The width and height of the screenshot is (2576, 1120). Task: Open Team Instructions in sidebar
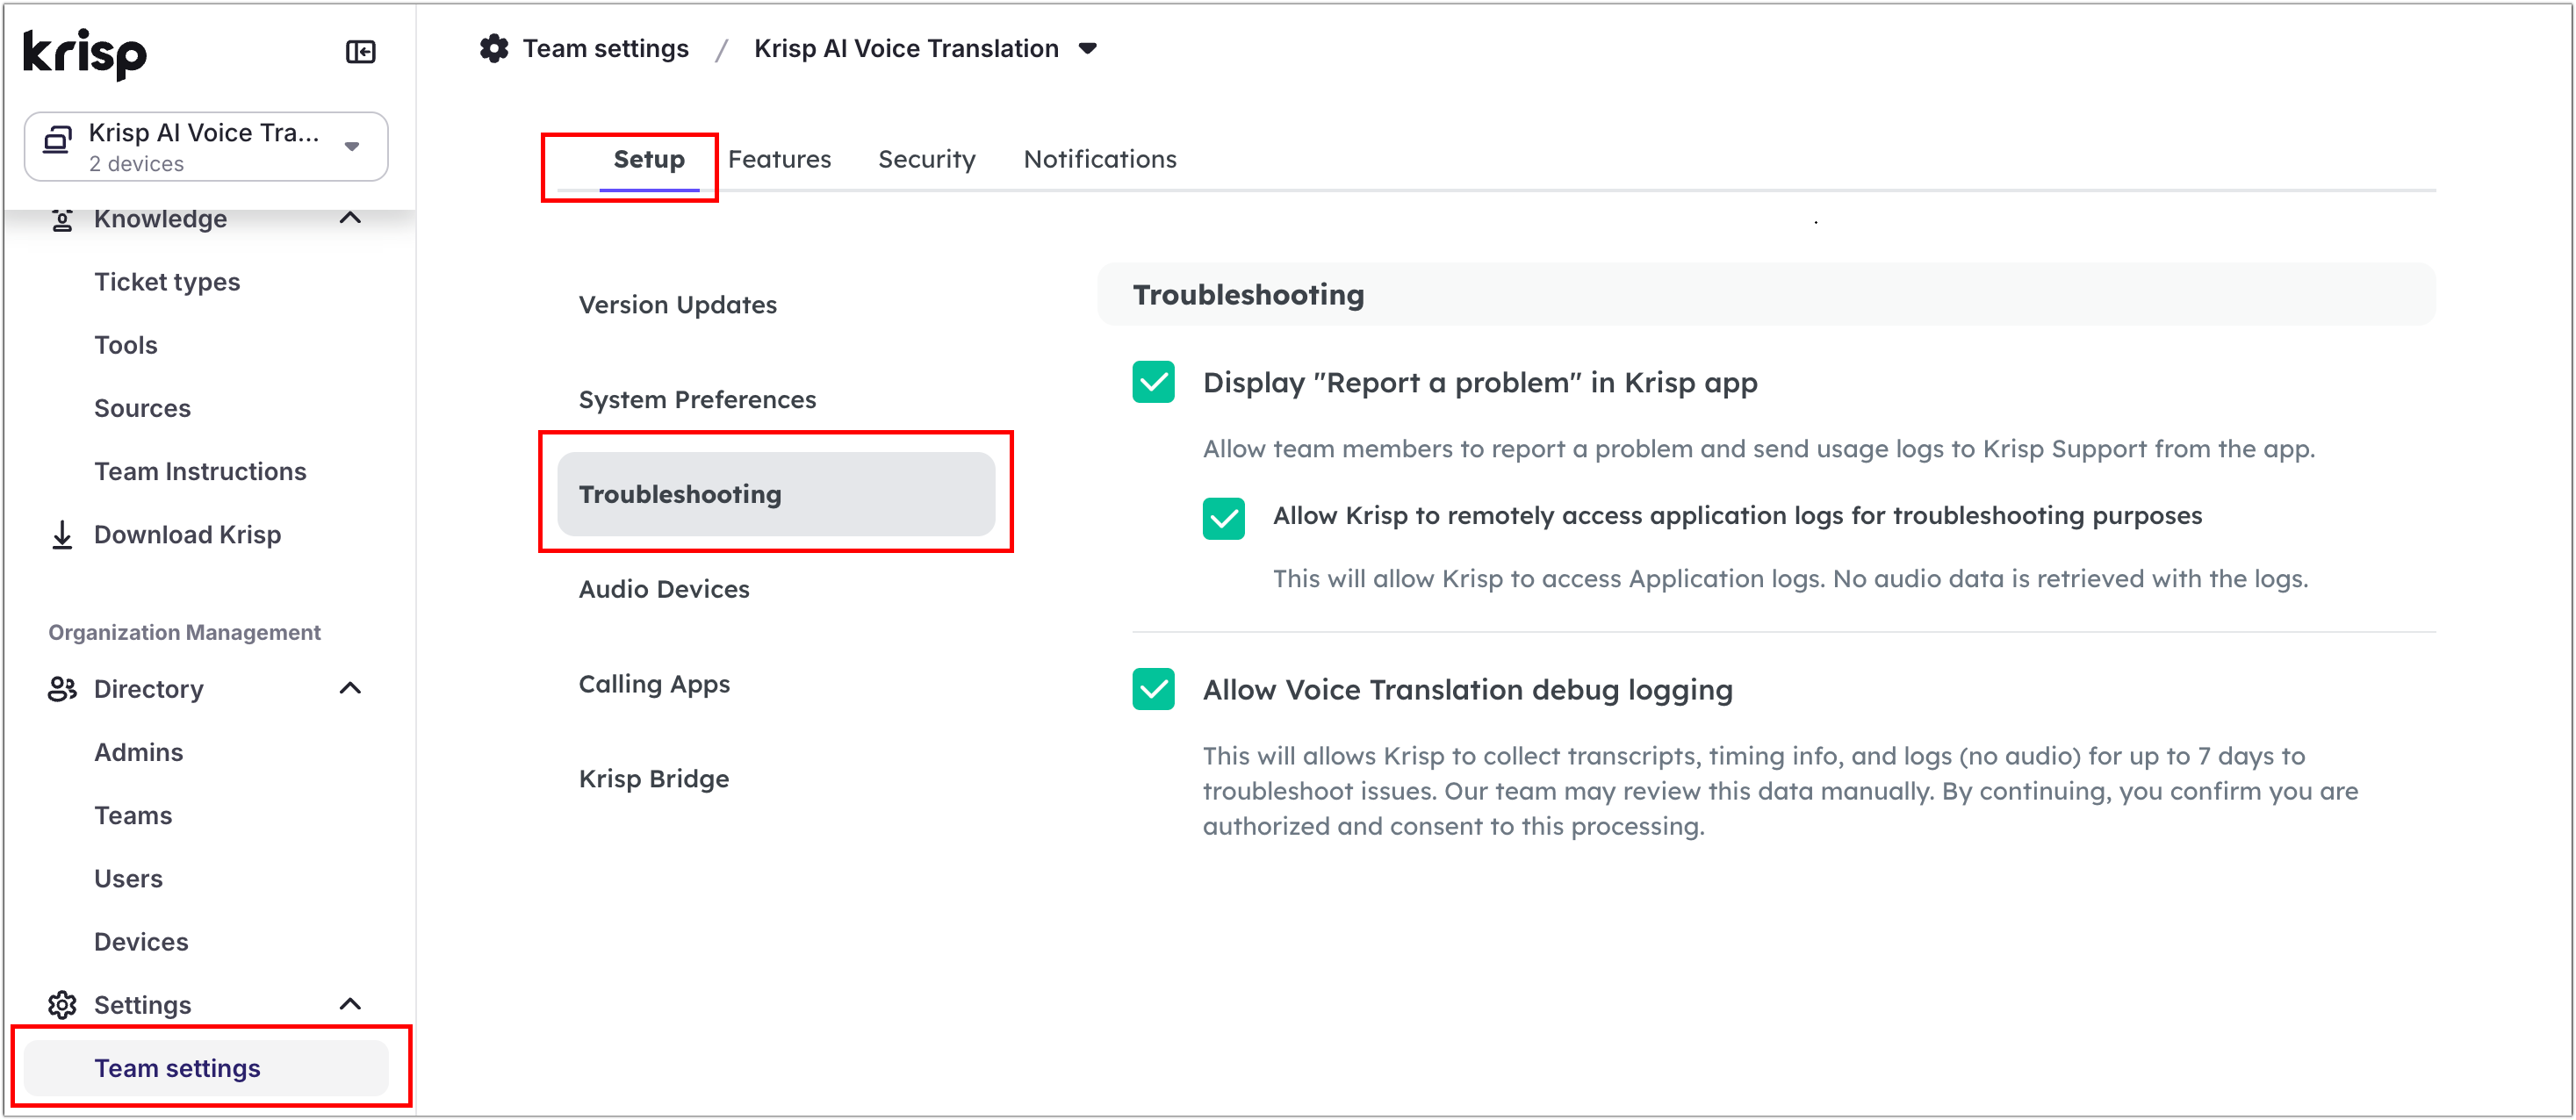pyautogui.click(x=200, y=471)
